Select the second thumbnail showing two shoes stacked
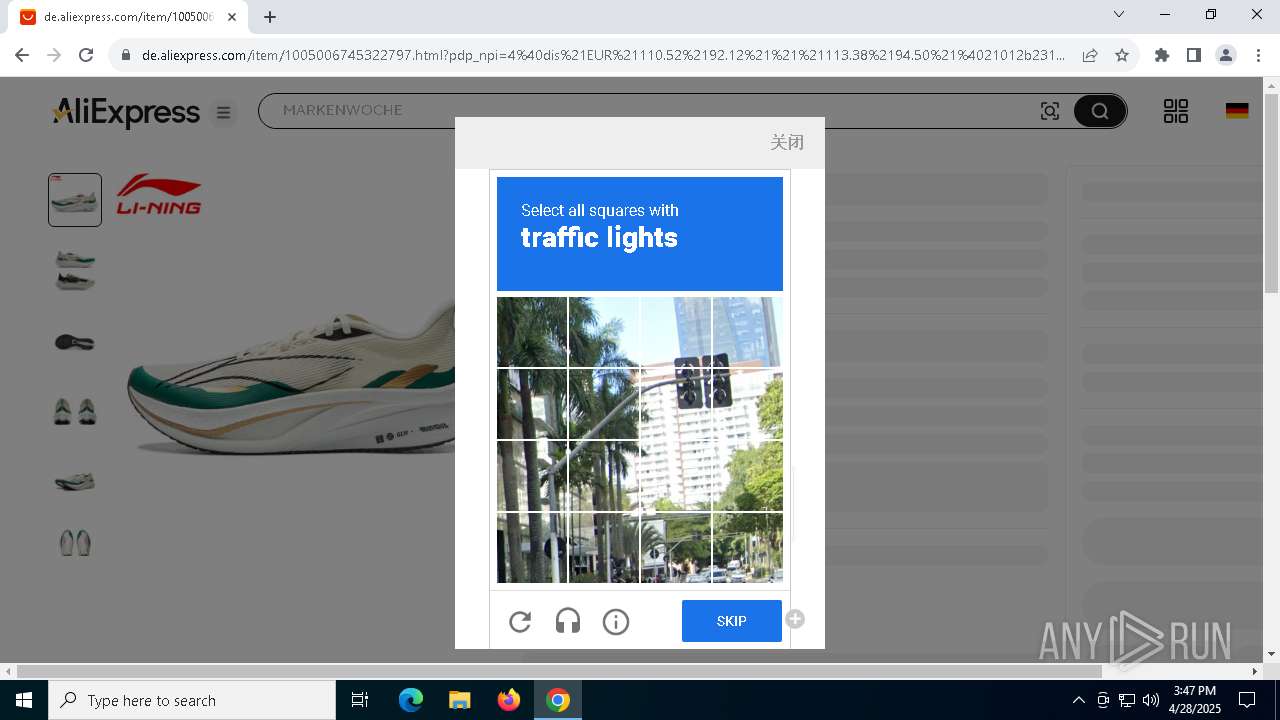 click(x=75, y=270)
